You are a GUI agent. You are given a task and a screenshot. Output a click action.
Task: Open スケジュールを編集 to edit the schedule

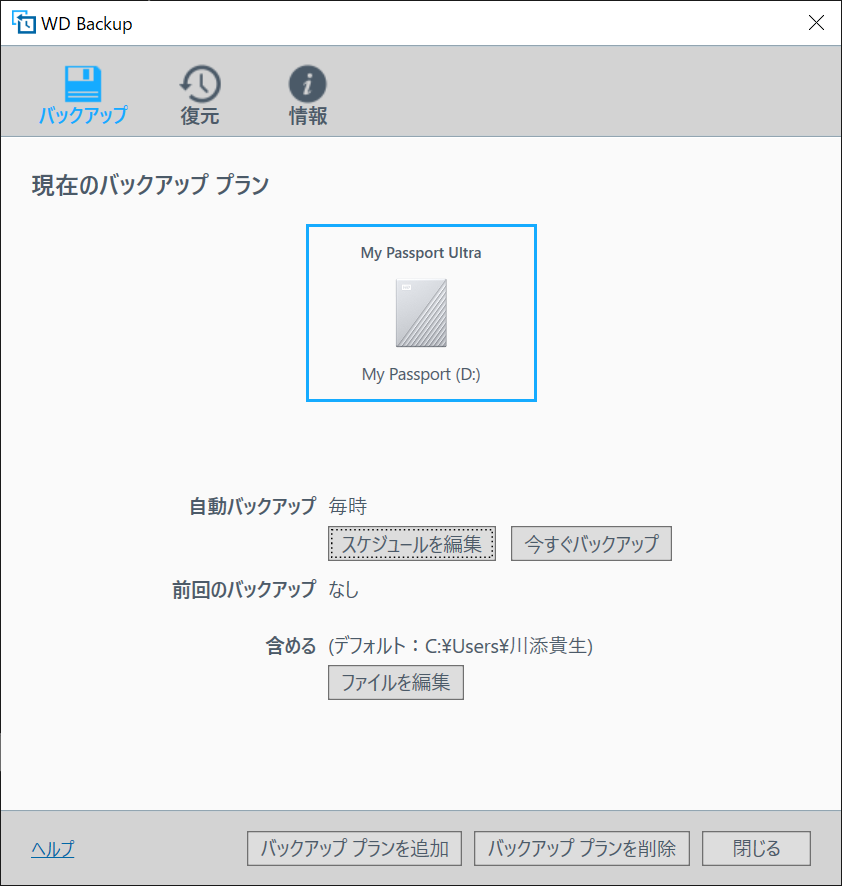click(x=411, y=543)
